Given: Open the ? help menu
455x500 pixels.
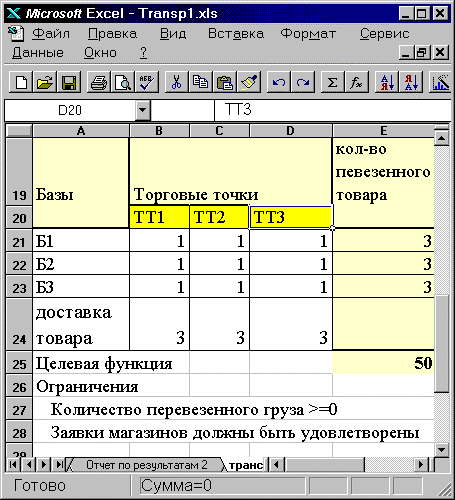Looking at the screenshot, I should (x=143, y=53).
